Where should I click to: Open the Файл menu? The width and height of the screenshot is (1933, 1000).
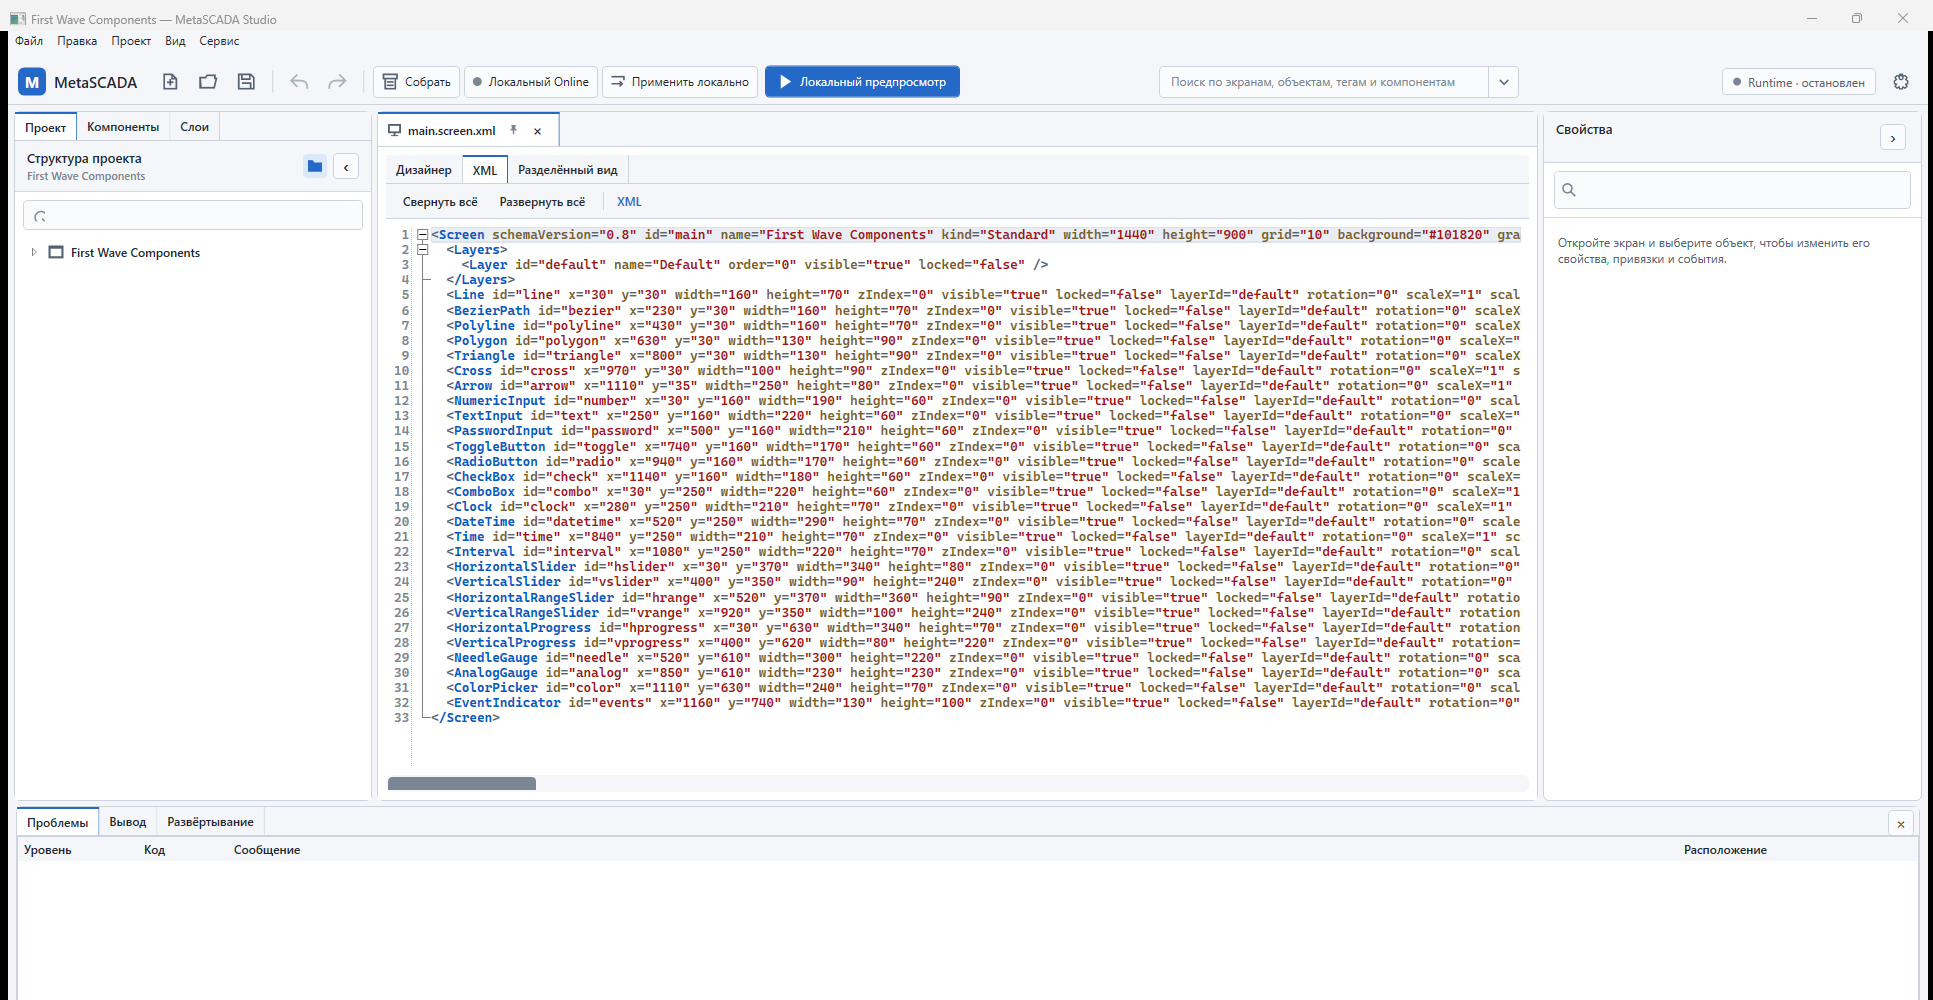coord(29,41)
